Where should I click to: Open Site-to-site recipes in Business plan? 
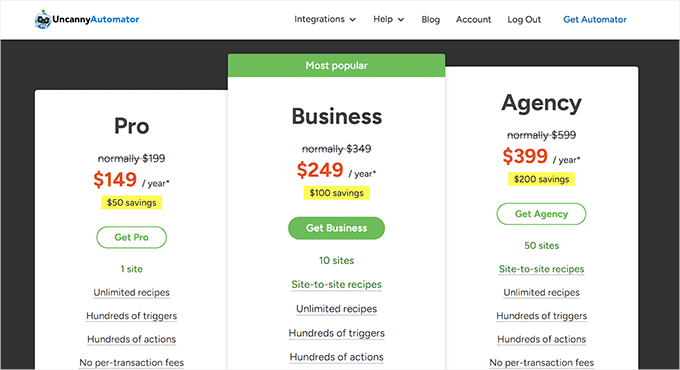pos(337,285)
